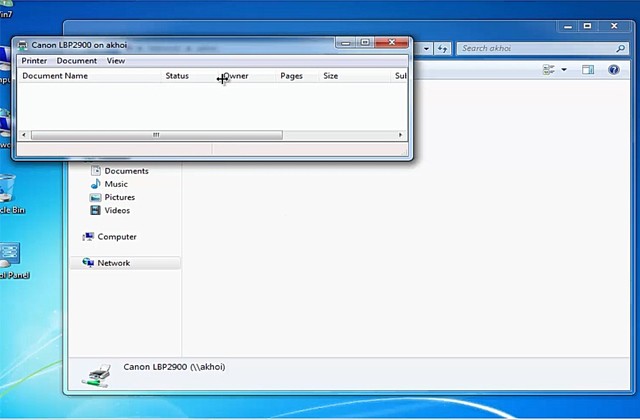
Task: Click the scroll right arrow in print queue
Action: (400, 135)
